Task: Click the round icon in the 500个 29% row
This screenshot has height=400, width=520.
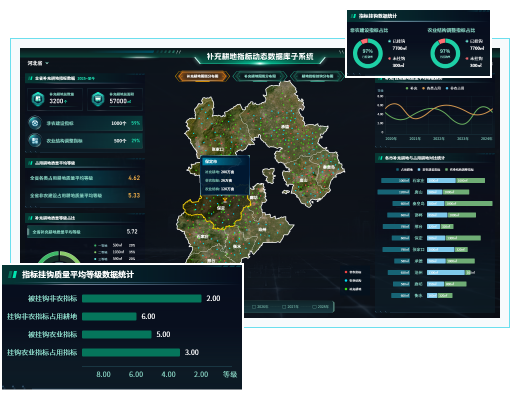Action: (35, 140)
